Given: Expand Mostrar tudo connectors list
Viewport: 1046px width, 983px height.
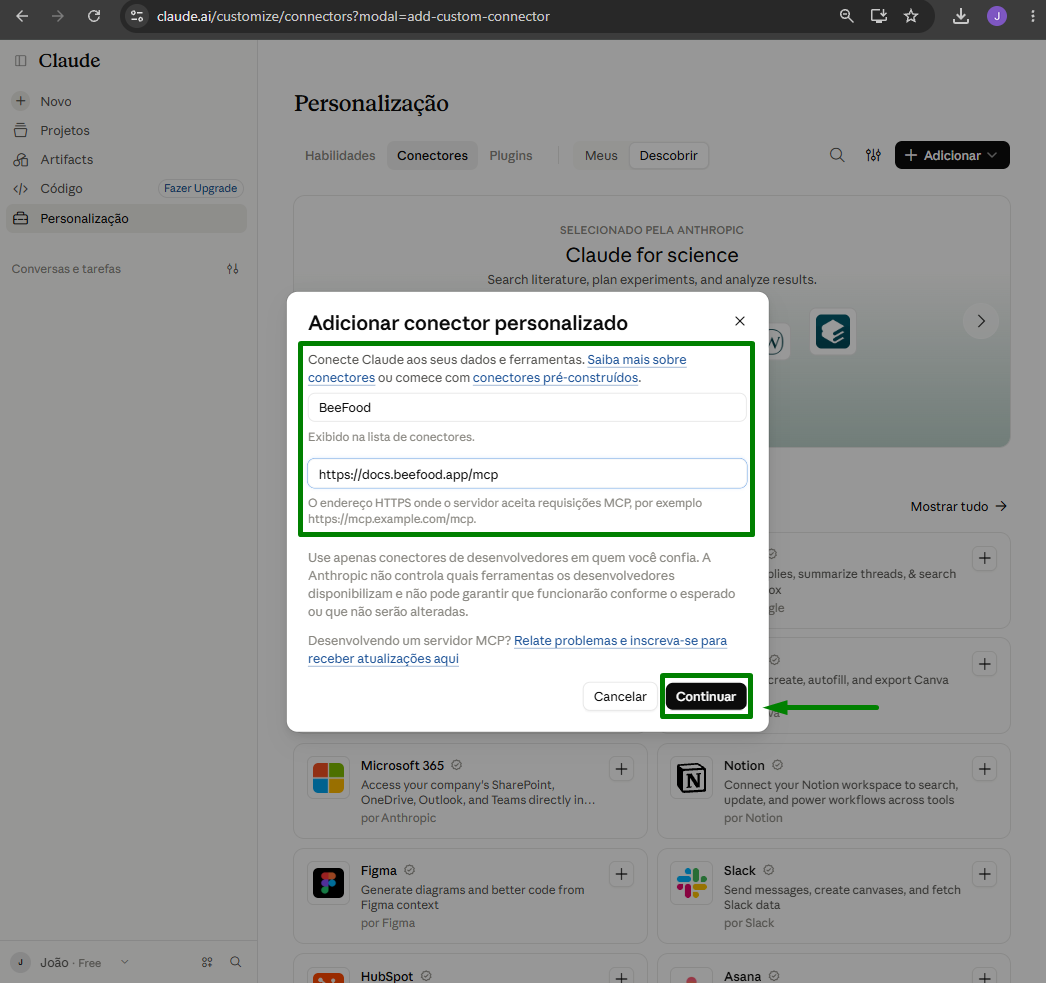Looking at the screenshot, I should click(959, 506).
